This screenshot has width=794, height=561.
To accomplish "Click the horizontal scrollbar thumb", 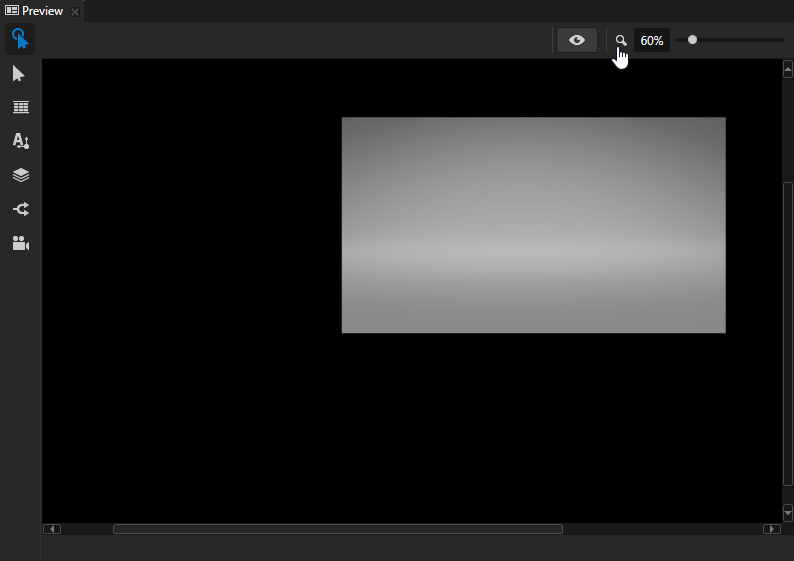I will click(x=337, y=529).
